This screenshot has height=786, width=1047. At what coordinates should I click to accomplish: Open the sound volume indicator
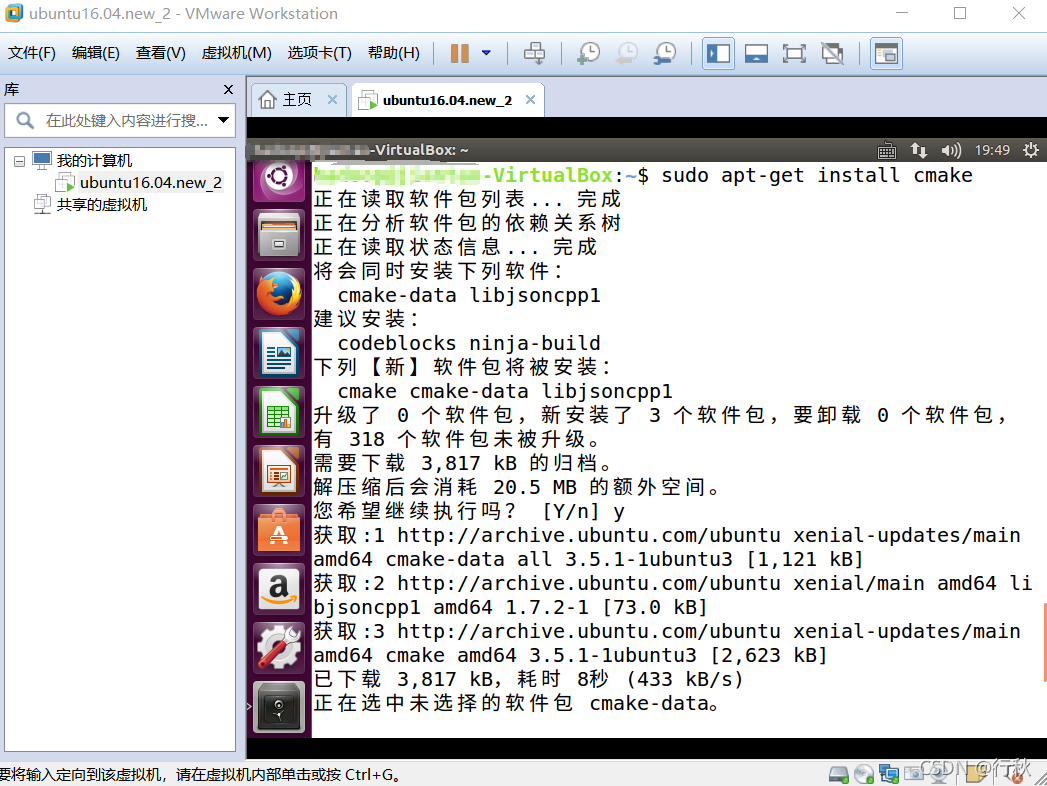(951, 150)
